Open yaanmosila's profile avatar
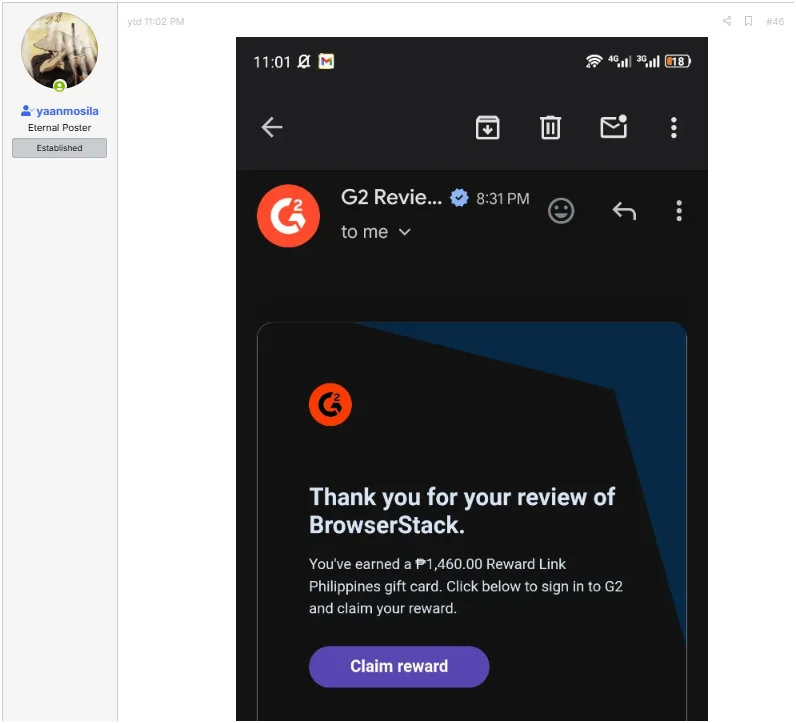 (x=59, y=50)
